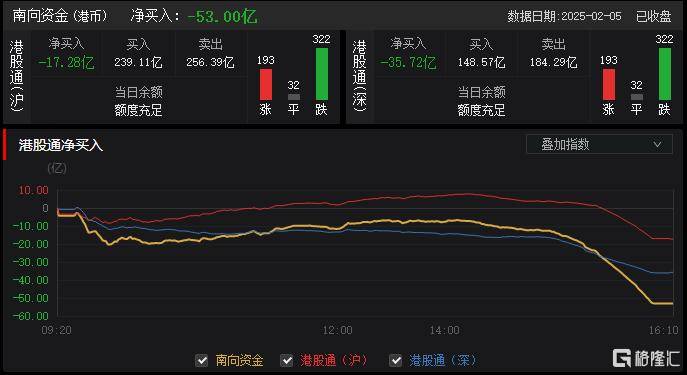The width and height of the screenshot is (687, 375).
Task: Click the 09:20 time axis label
Action: click(57, 330)
